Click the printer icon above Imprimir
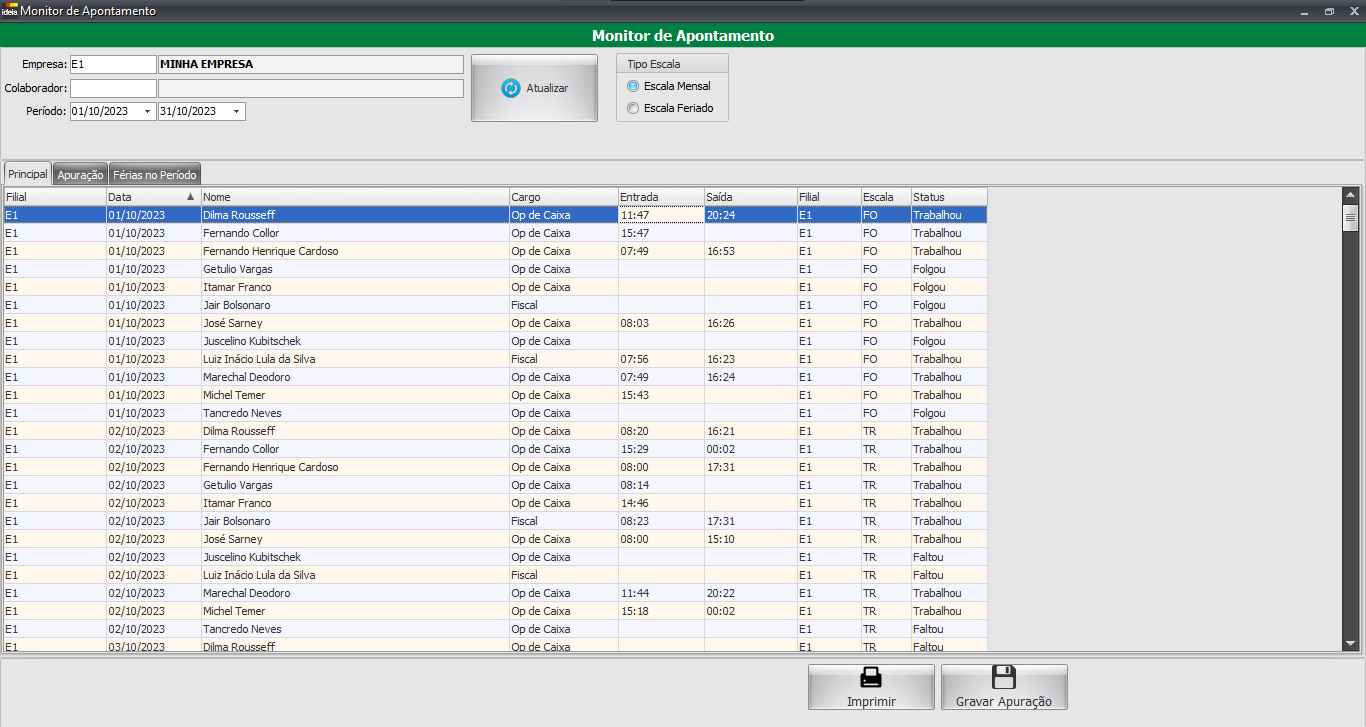 tap(871, 678)
